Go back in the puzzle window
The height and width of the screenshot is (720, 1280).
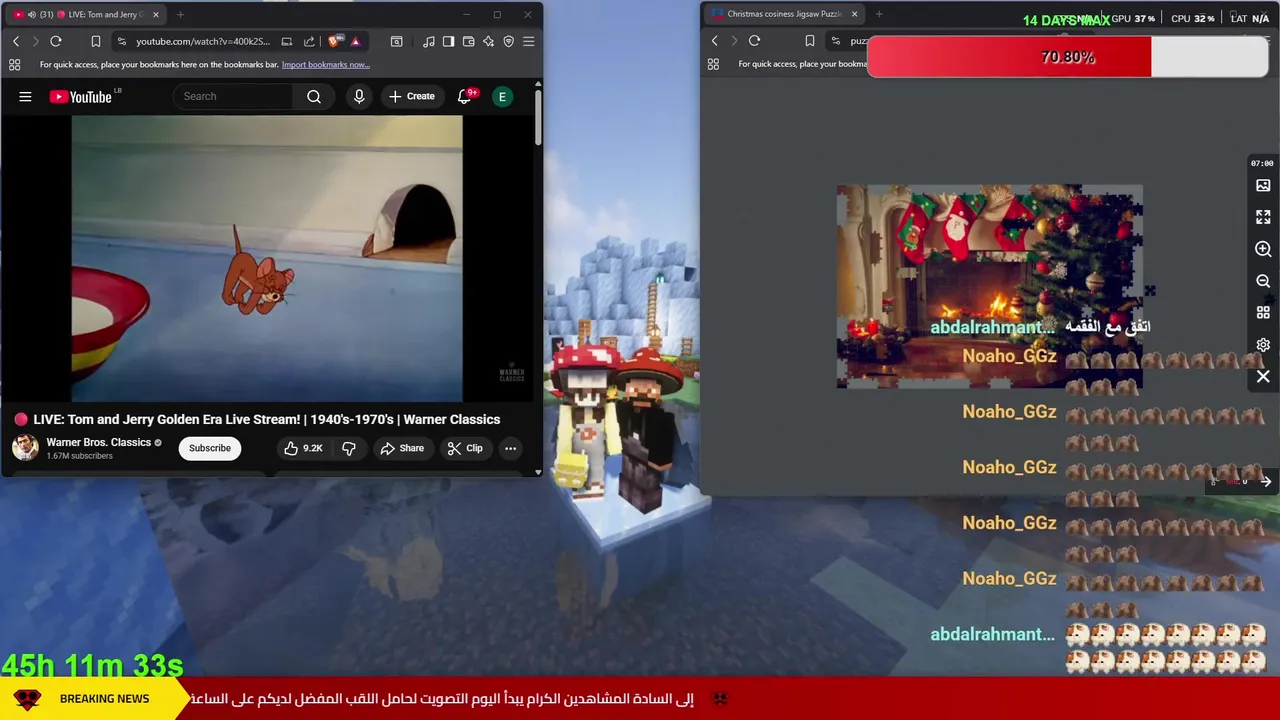[714, 41]
